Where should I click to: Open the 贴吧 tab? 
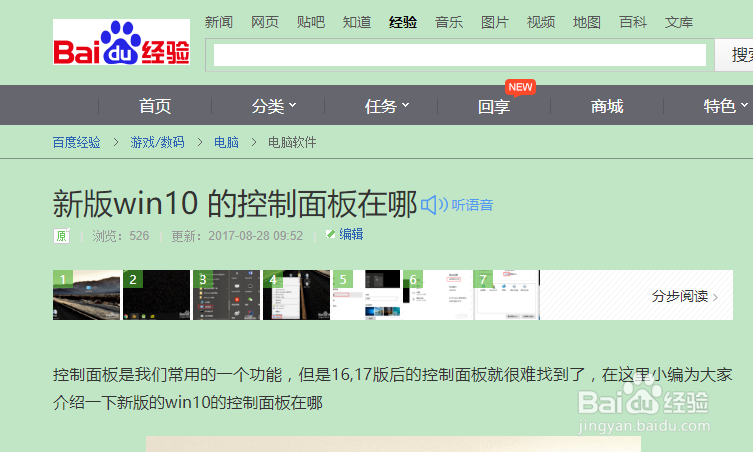[311, 22]
